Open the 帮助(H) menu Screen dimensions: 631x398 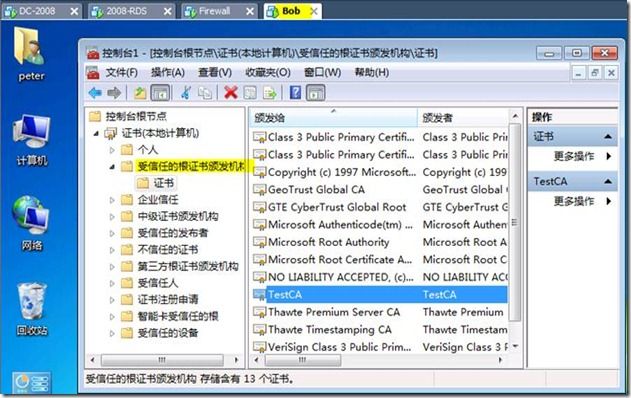pos(371,73)
